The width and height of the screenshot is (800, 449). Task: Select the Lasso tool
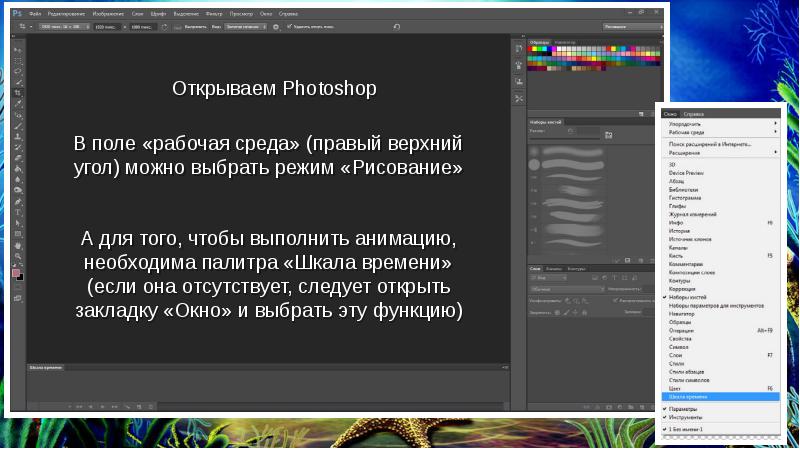(18, 71)
